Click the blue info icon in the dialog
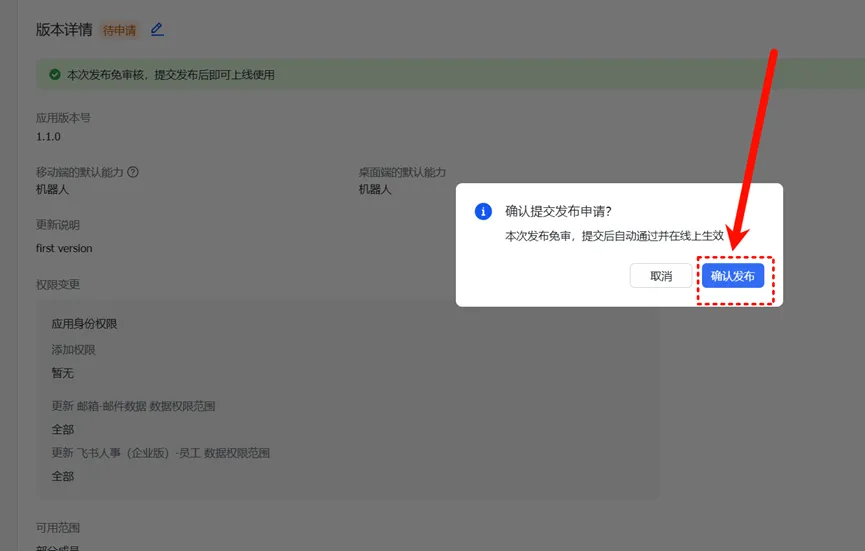The width and height of the screenshot is (865, 551). tap(483, 211)
